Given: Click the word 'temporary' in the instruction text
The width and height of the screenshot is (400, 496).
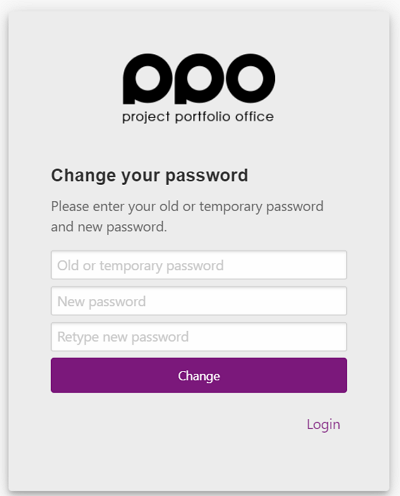Looking at the screenshot, I should point(231,207).
